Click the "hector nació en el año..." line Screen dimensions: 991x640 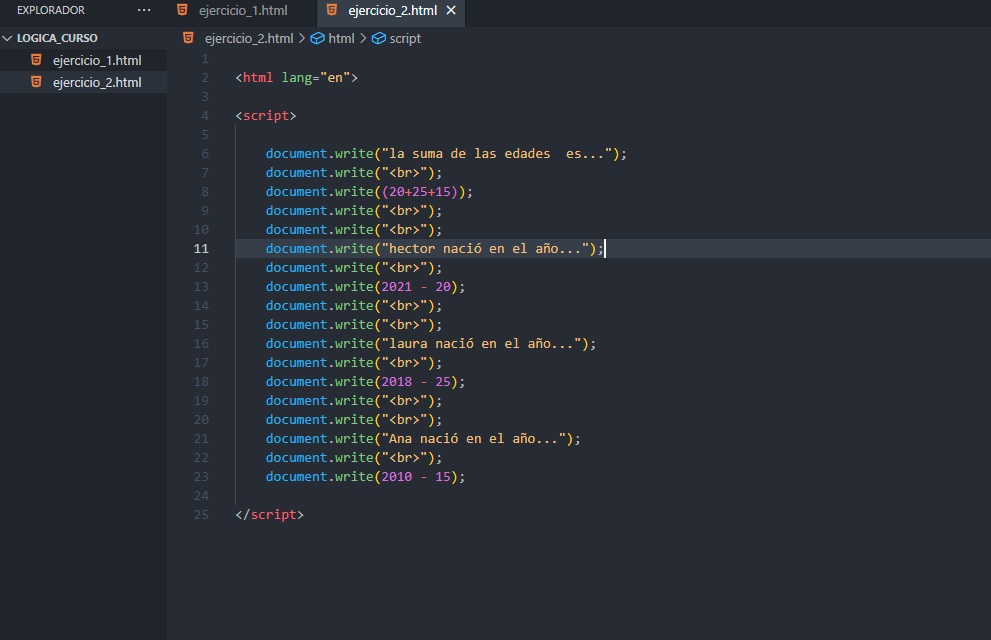click(x=435, y=249)
